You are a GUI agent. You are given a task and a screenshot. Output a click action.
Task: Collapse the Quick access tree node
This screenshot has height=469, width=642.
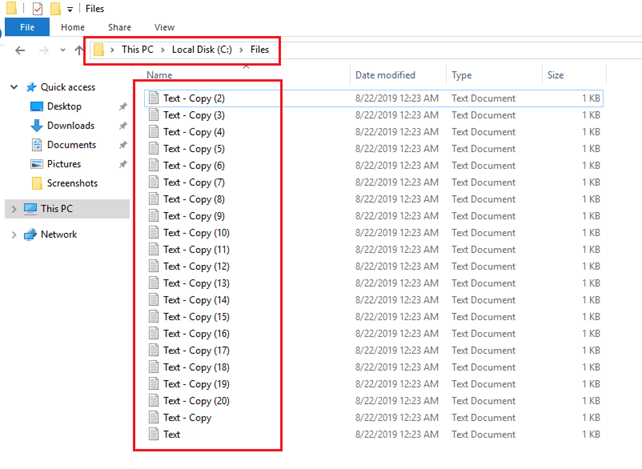tap(14, 87)
